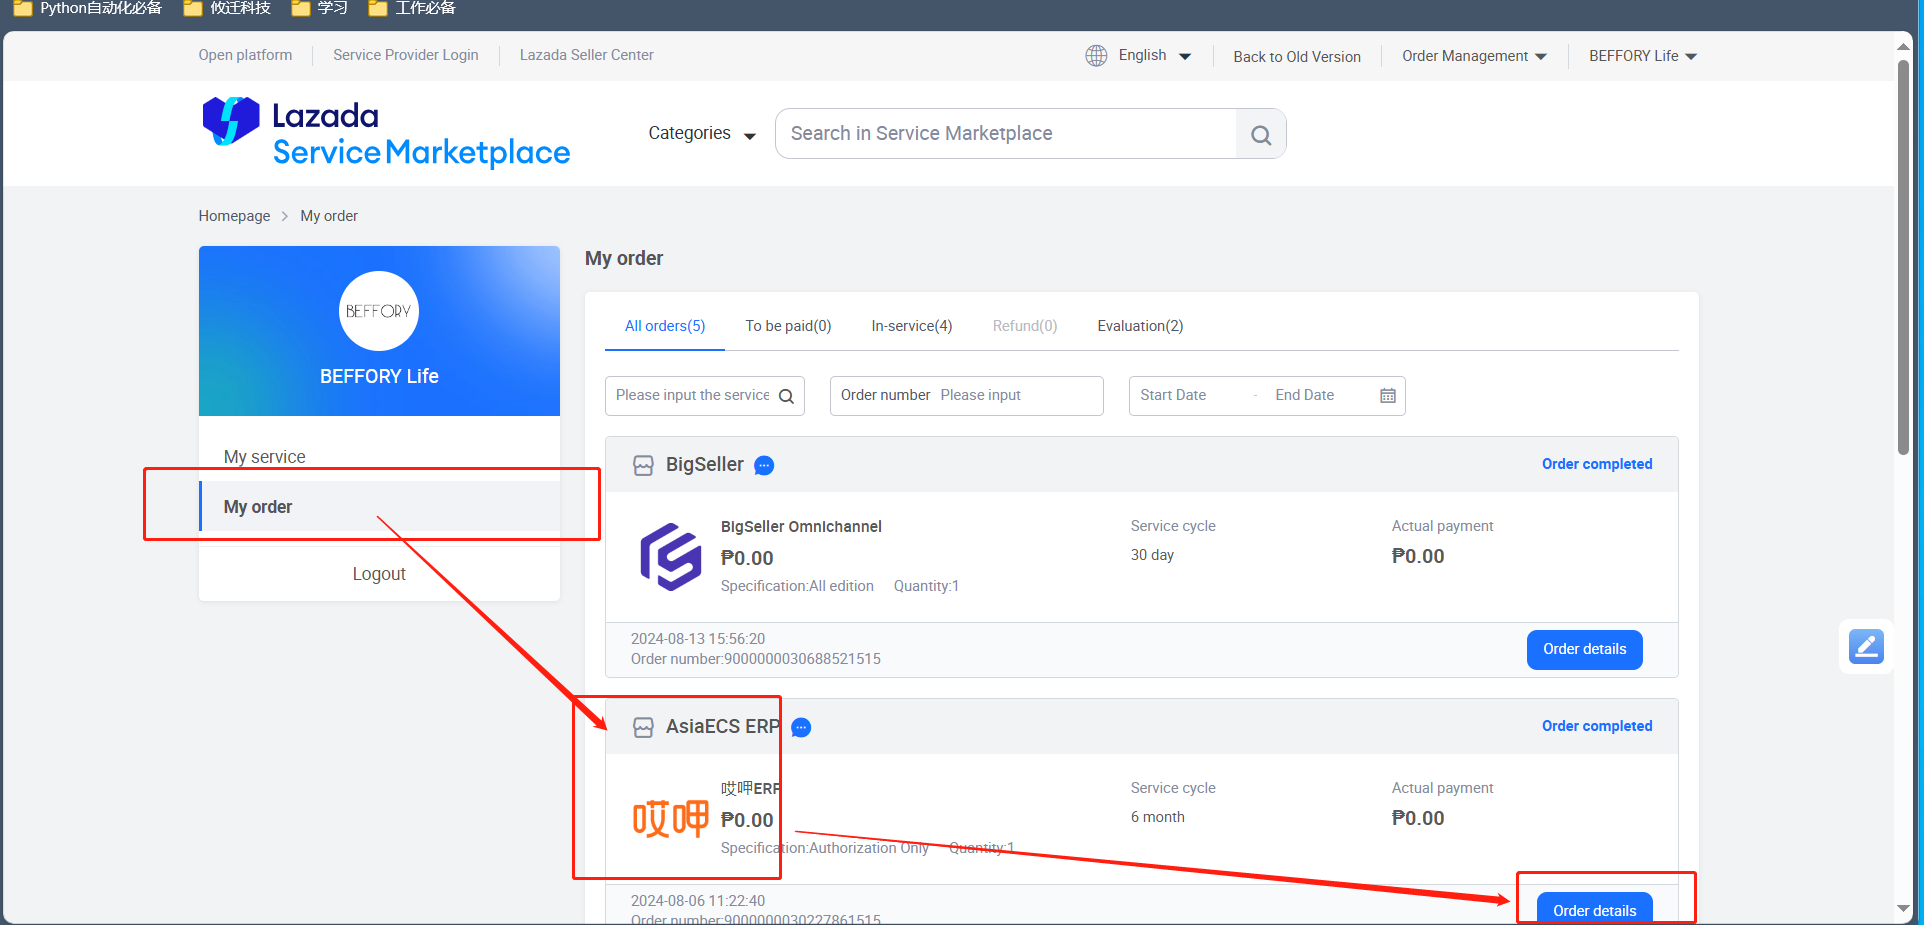Open the floating feedback edit icon
The height and width of the screenshot is (925, 1924).
click(x=1866, y=646)
